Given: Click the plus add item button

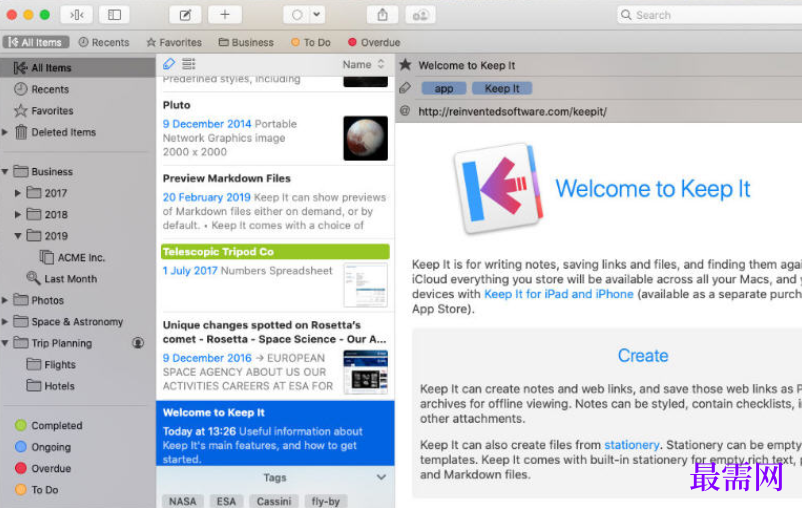Looking at the screenshot, I should [225, 15].
